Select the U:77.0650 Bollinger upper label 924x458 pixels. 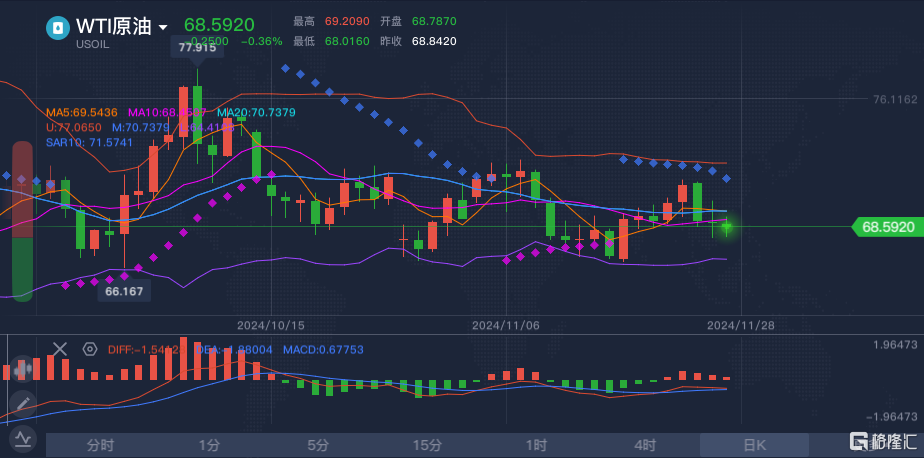coord(74,127)
